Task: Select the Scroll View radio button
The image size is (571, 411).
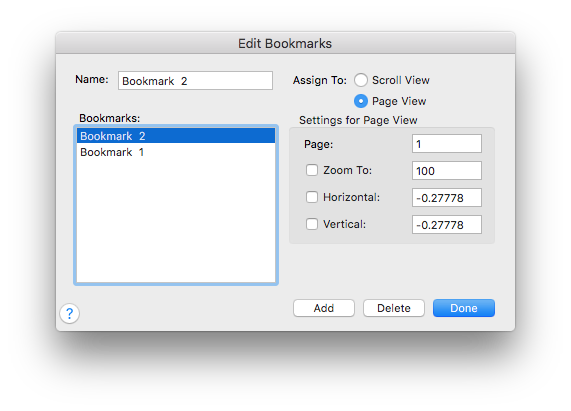Action: [x=361, y=80]
